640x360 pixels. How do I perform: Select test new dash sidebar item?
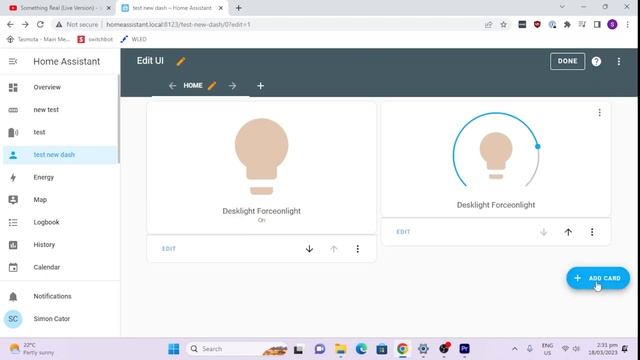coord(59,155)
